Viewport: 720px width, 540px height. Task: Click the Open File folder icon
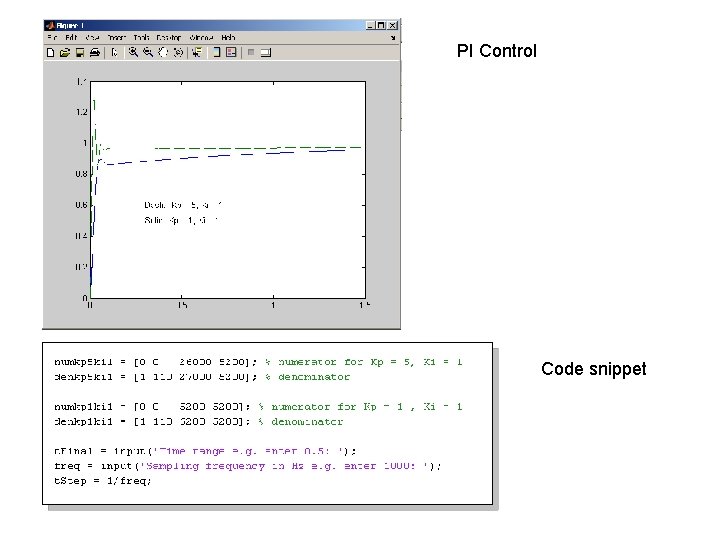point(65,52)
